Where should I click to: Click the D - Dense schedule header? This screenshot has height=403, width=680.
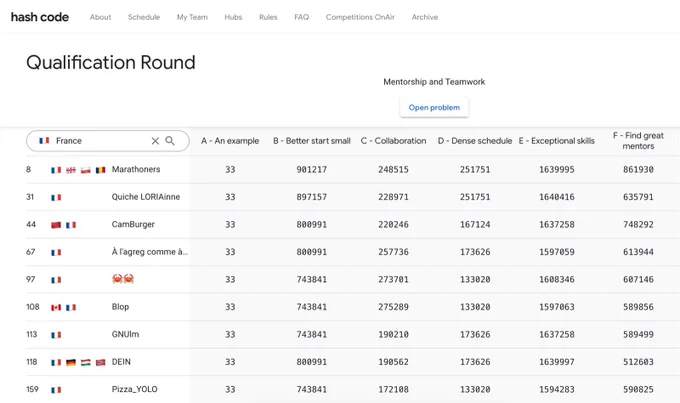[x=475, y=141]
